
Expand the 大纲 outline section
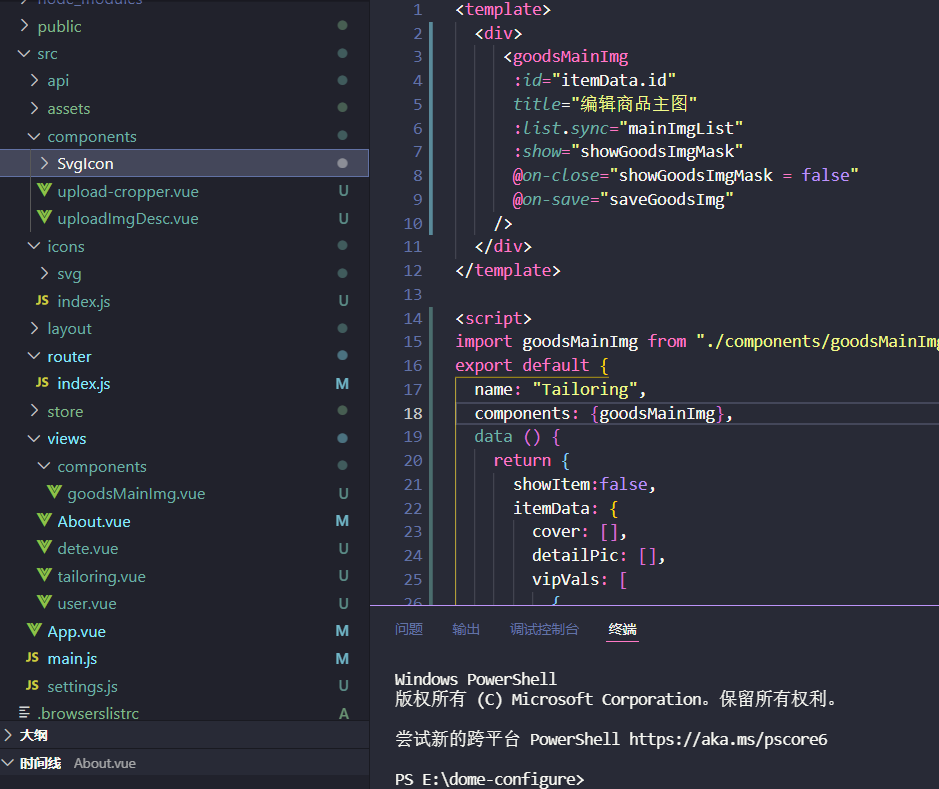(x=8, y=735)
